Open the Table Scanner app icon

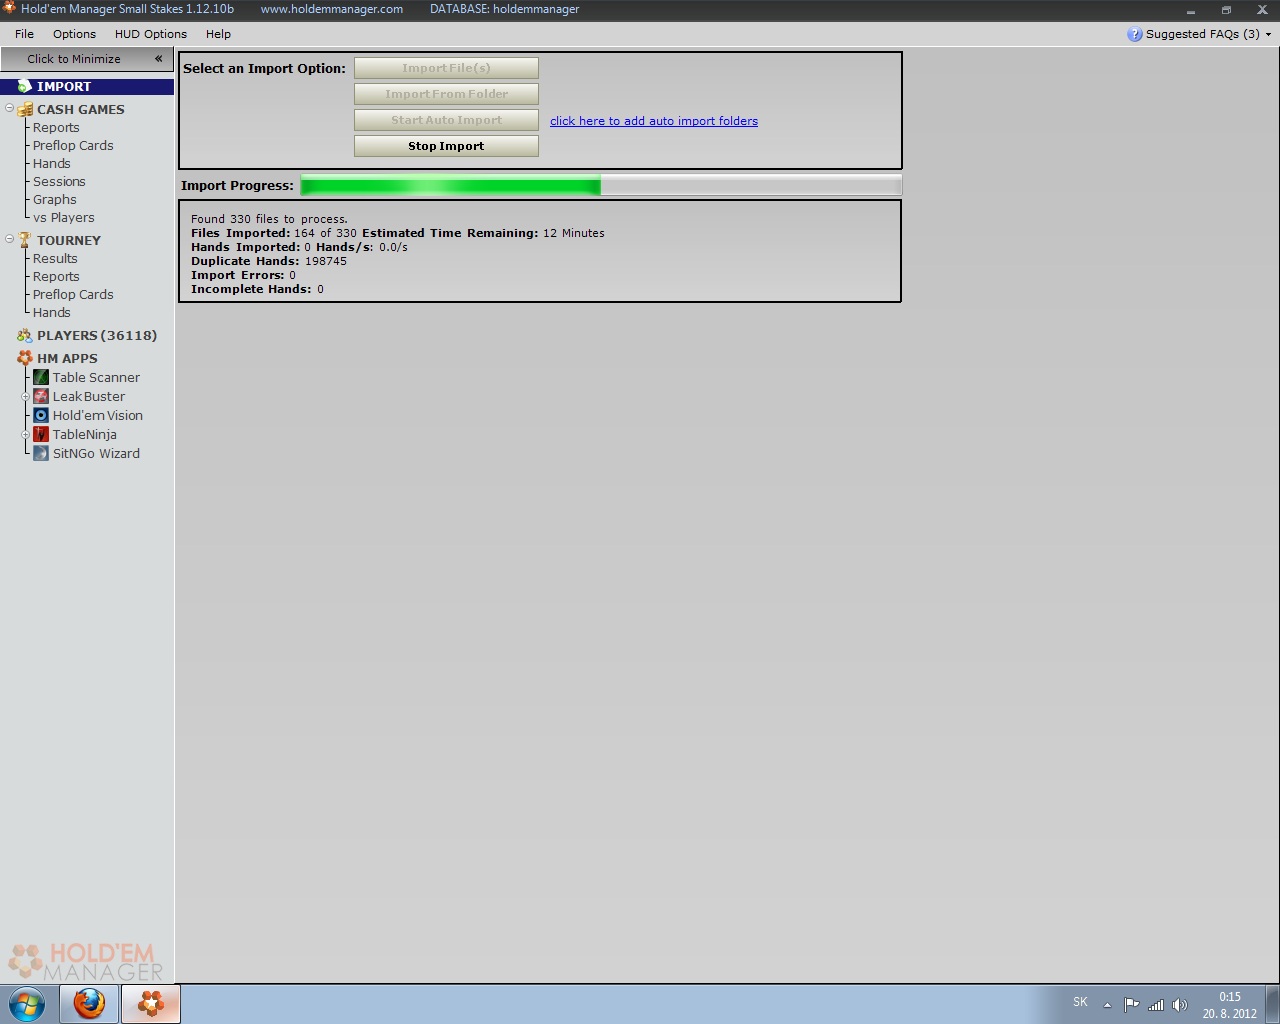(41, 377)
